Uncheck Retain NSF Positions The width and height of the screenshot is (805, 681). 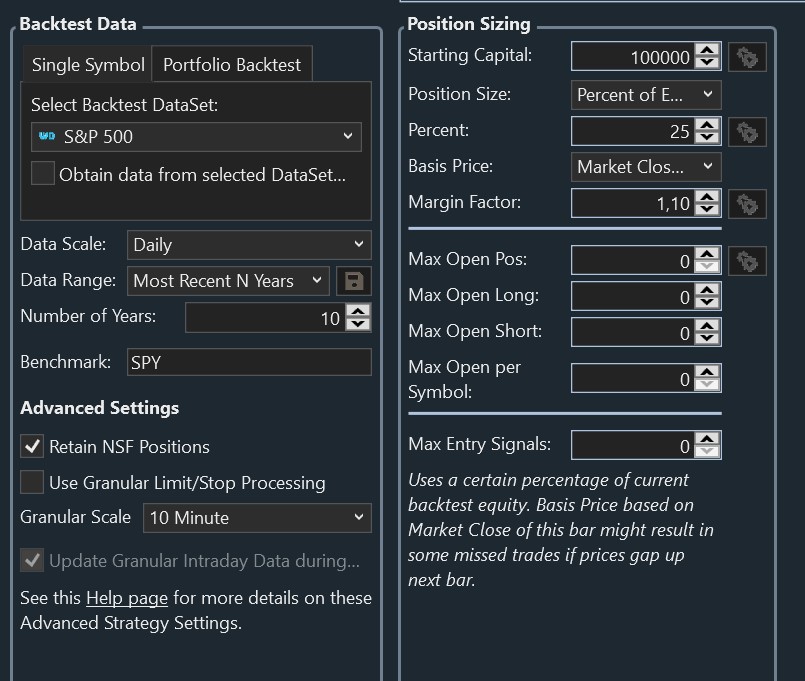(x=33, y=447)
